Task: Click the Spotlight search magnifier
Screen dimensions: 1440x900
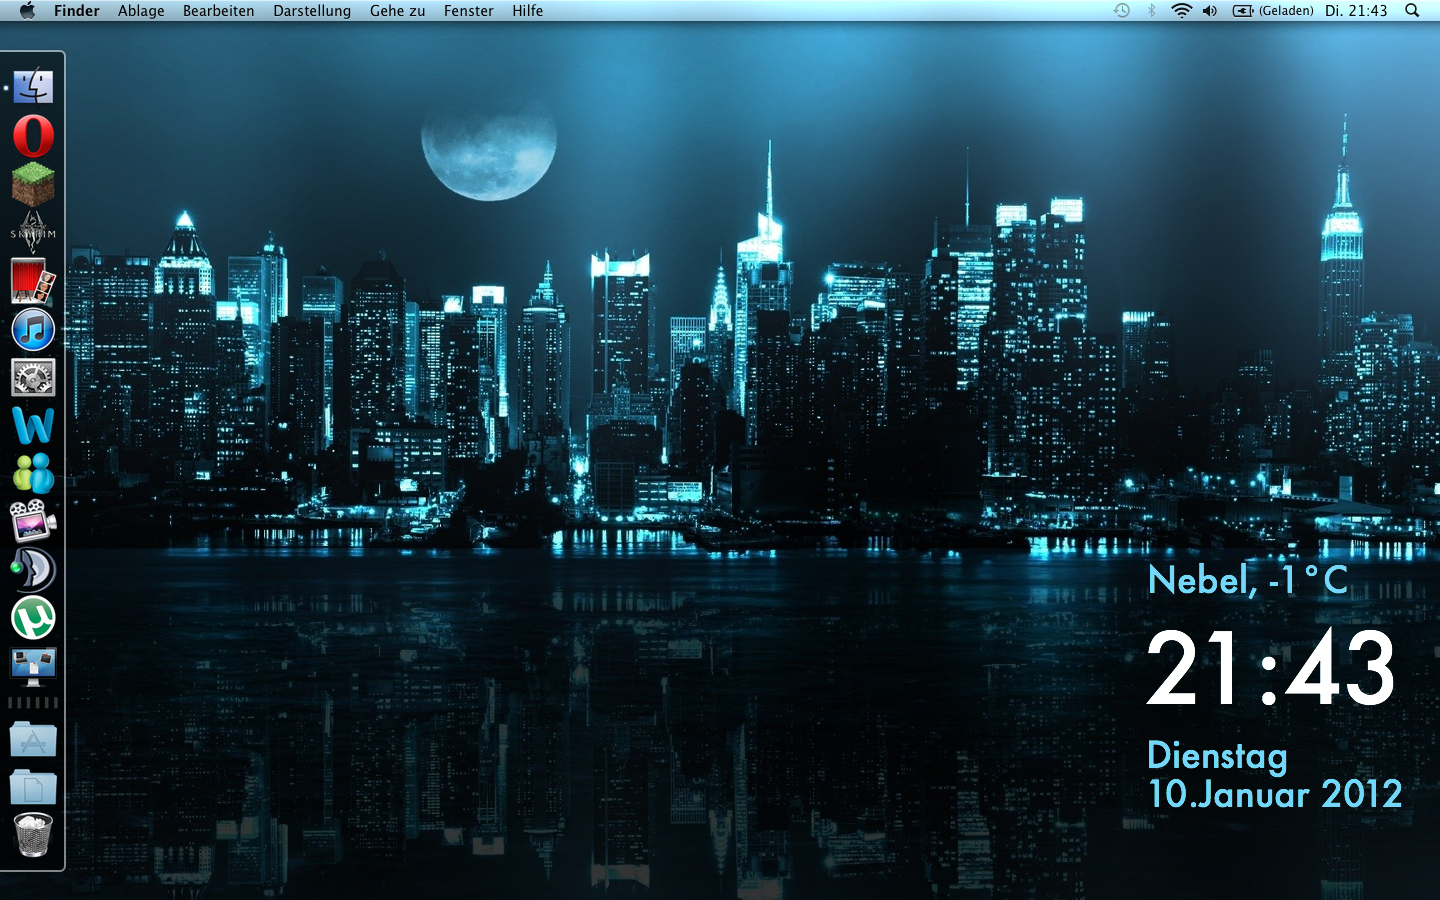Action: (1412, 11)
